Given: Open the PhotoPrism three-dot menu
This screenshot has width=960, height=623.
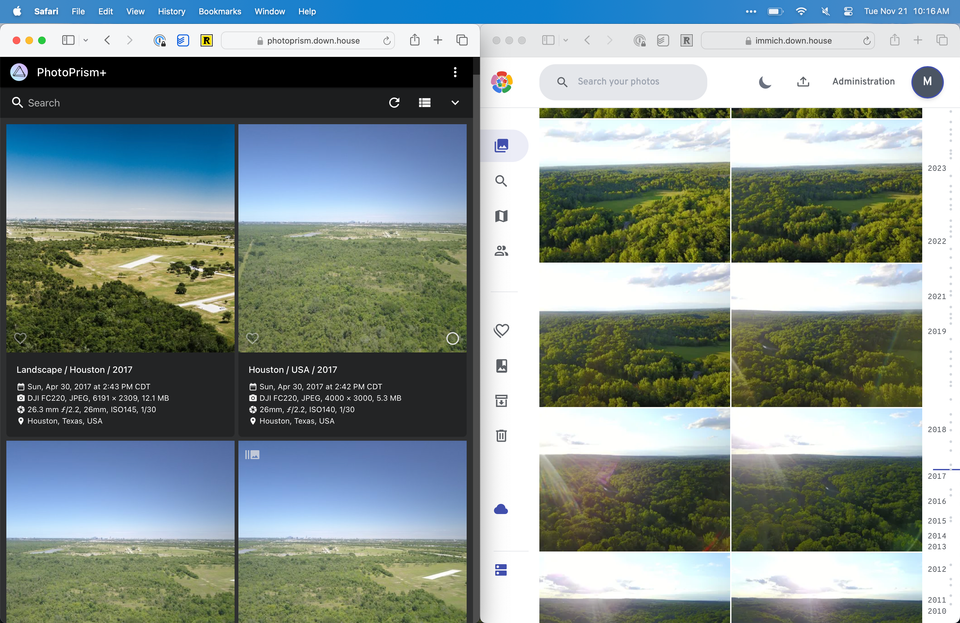Looking at the screenshot, I should click(455, 73).
